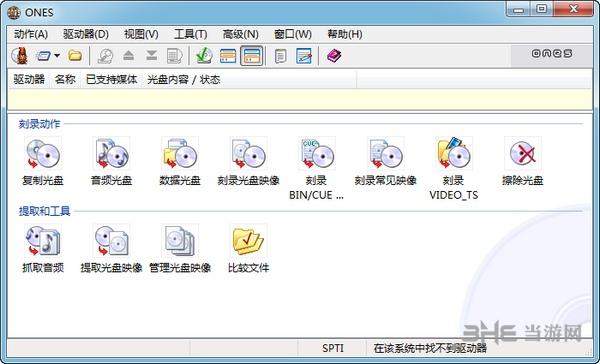Maximize the ONES window
600x364 pixels.
pos(542,9)
